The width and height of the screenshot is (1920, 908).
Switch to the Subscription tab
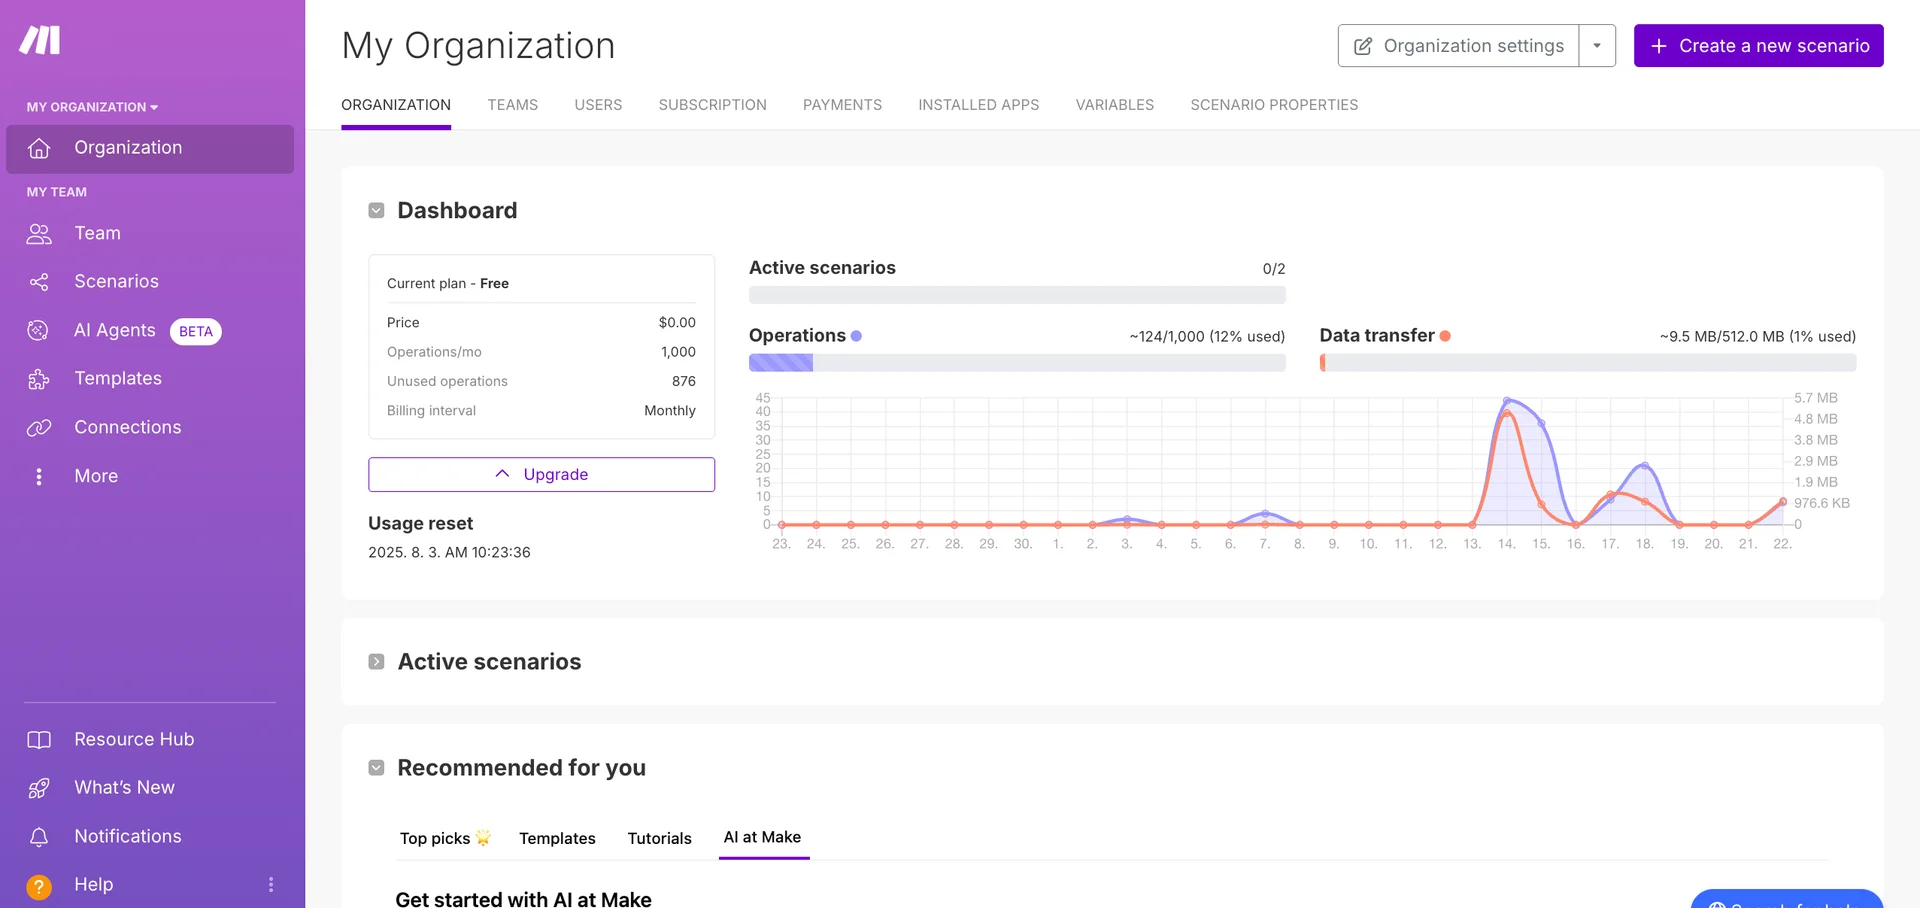[712, 105]
